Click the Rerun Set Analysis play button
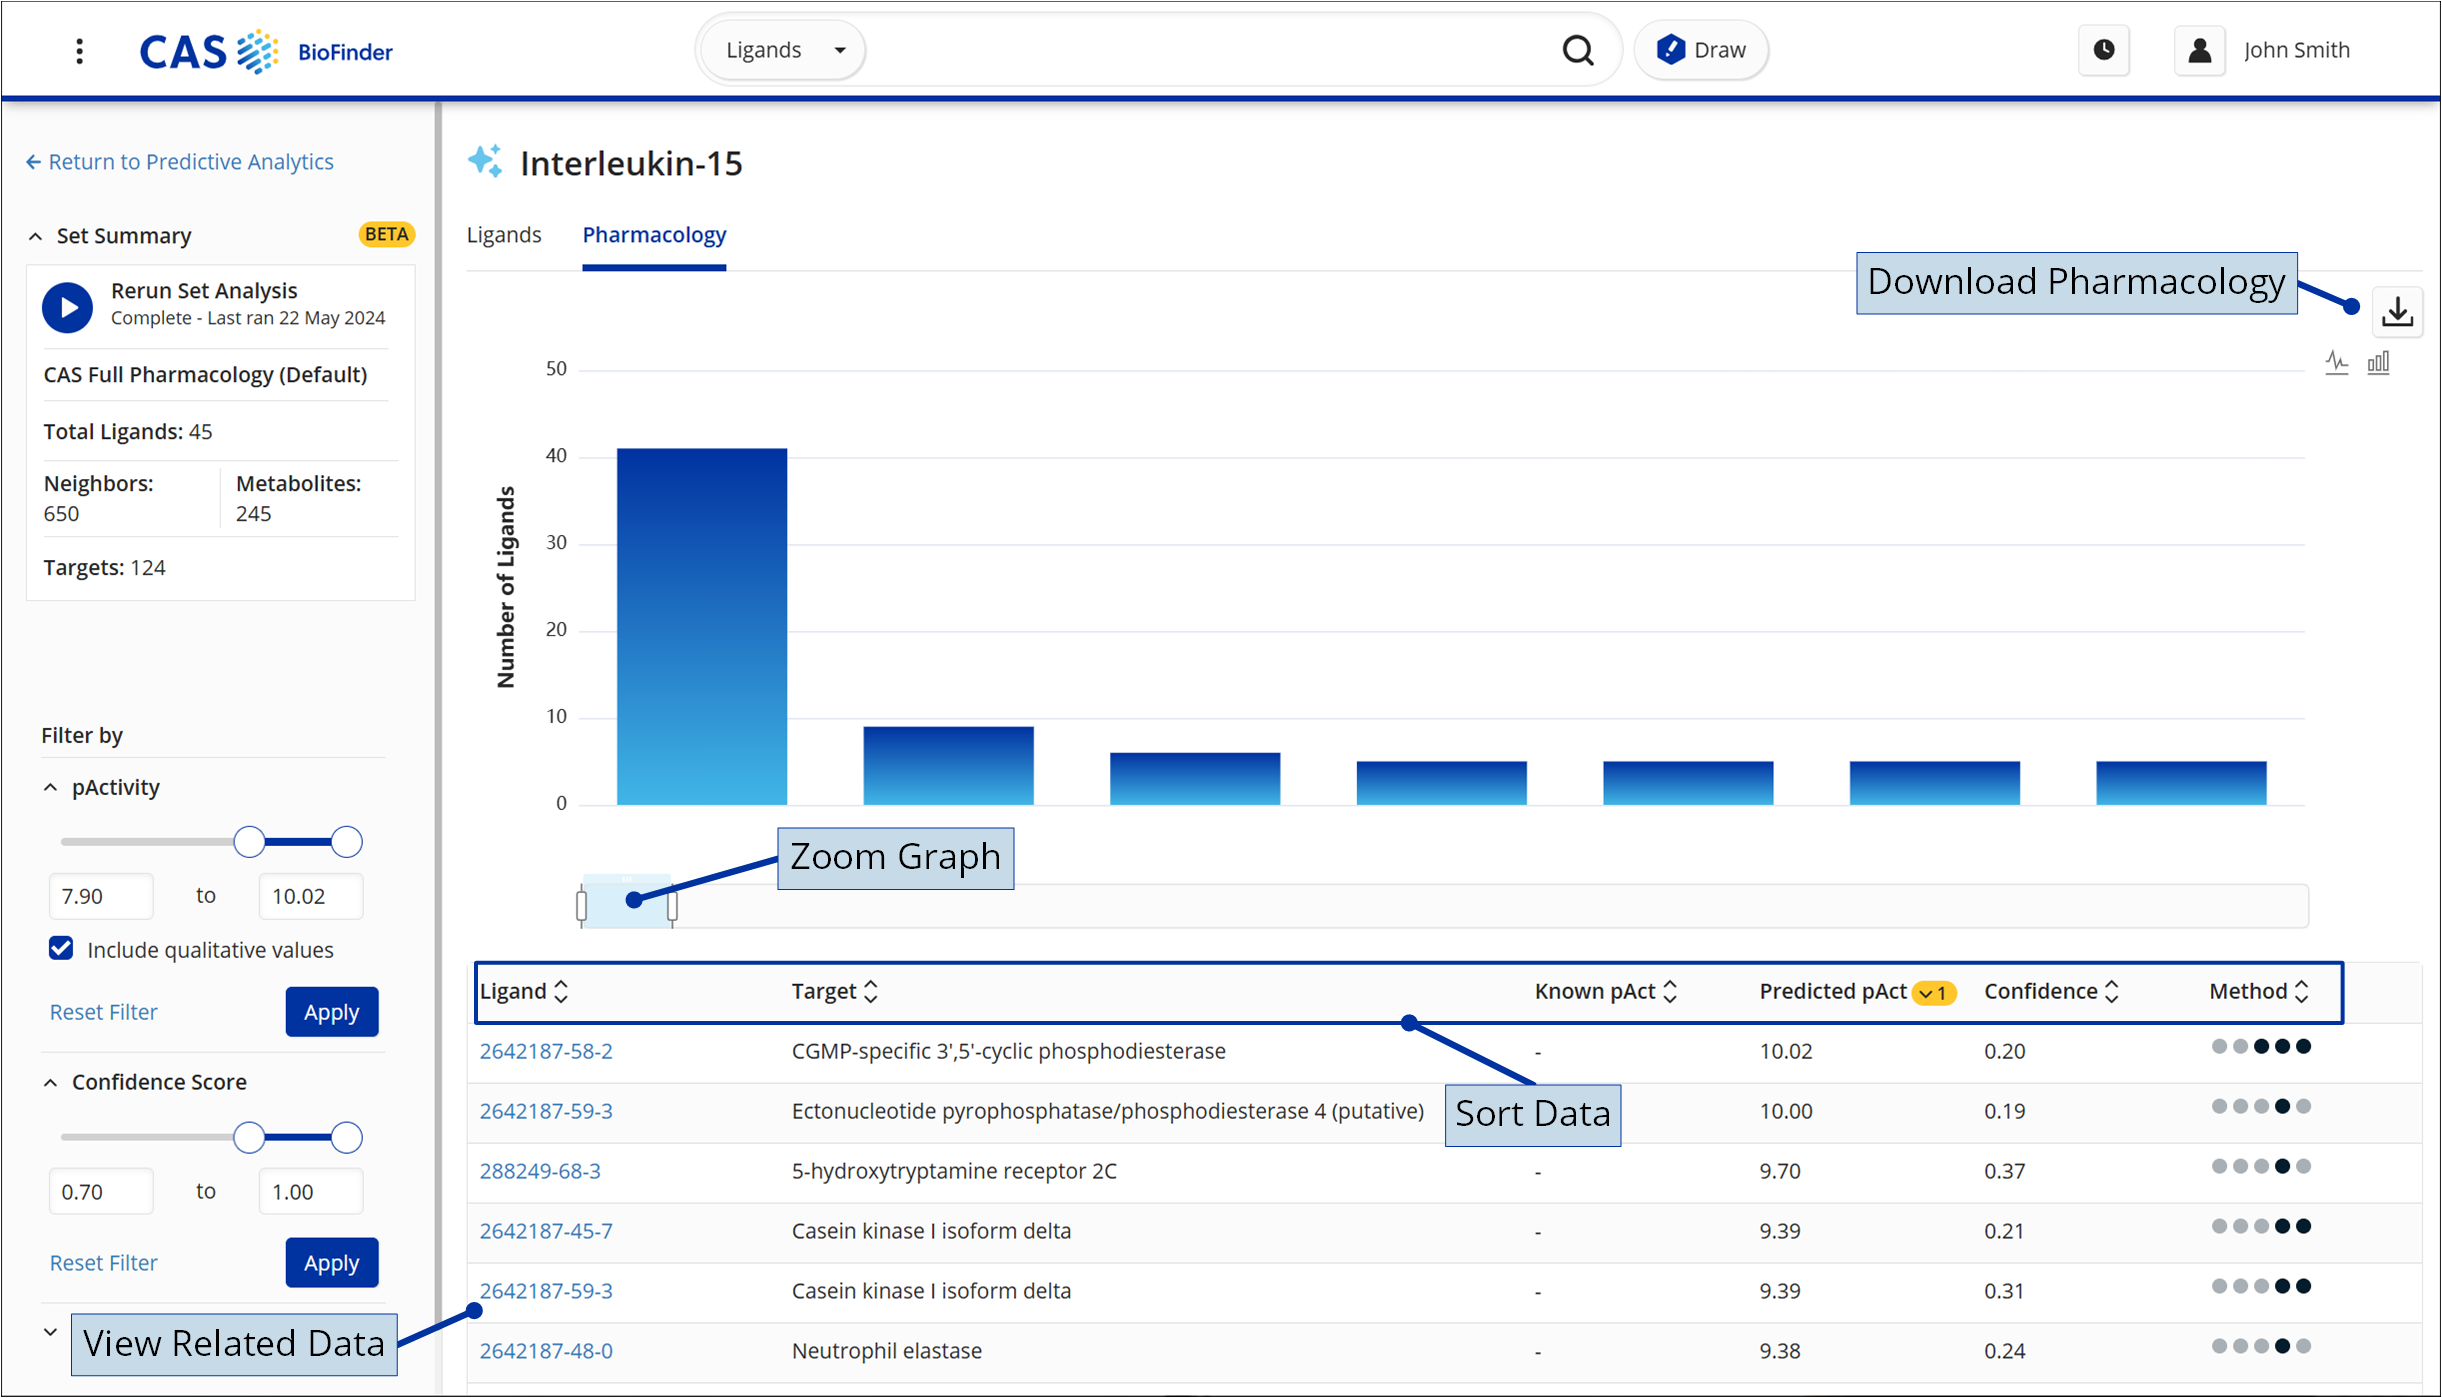Image resolution: width=2442 pixels, height=1398 pixels. [x=67, y=306]
